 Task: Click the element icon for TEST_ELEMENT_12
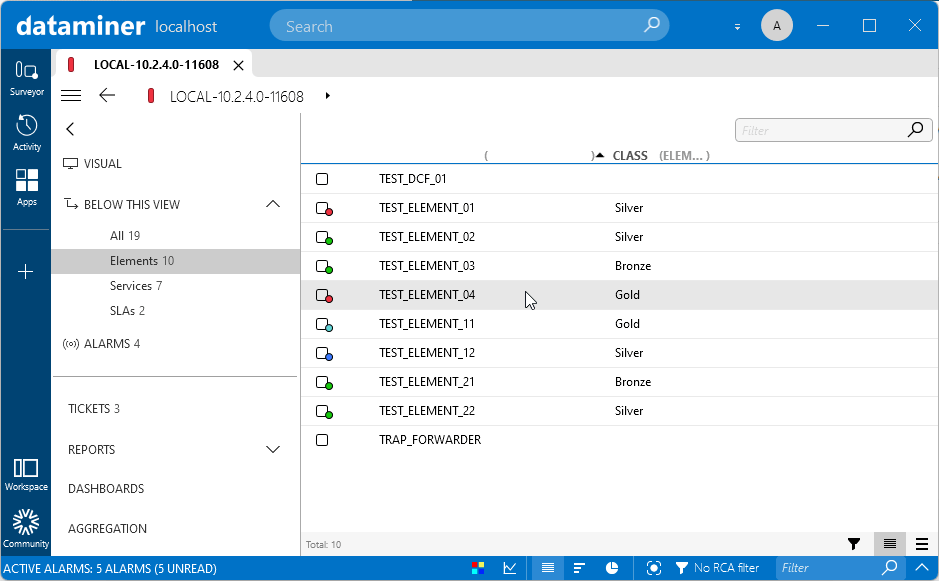point(324,353)
